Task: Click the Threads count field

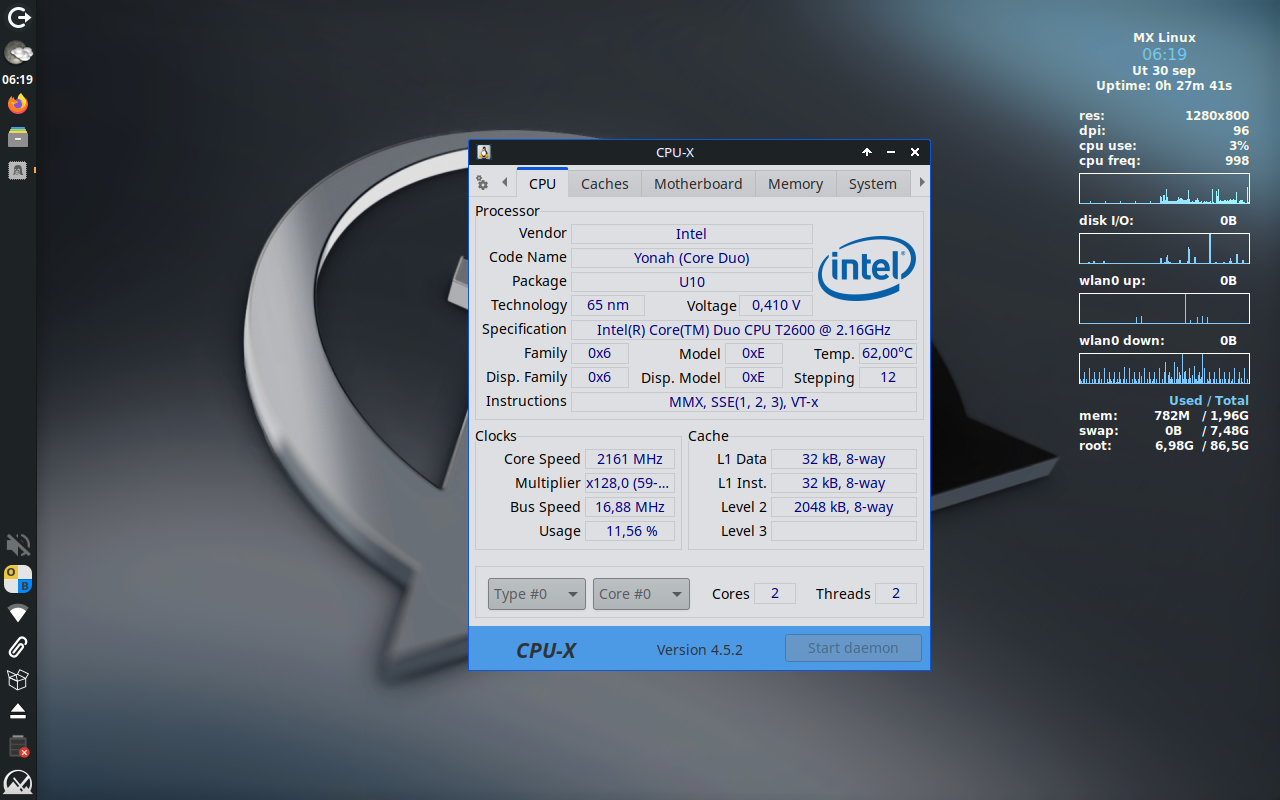Action: pyautogui.click(x=896, y=594)
